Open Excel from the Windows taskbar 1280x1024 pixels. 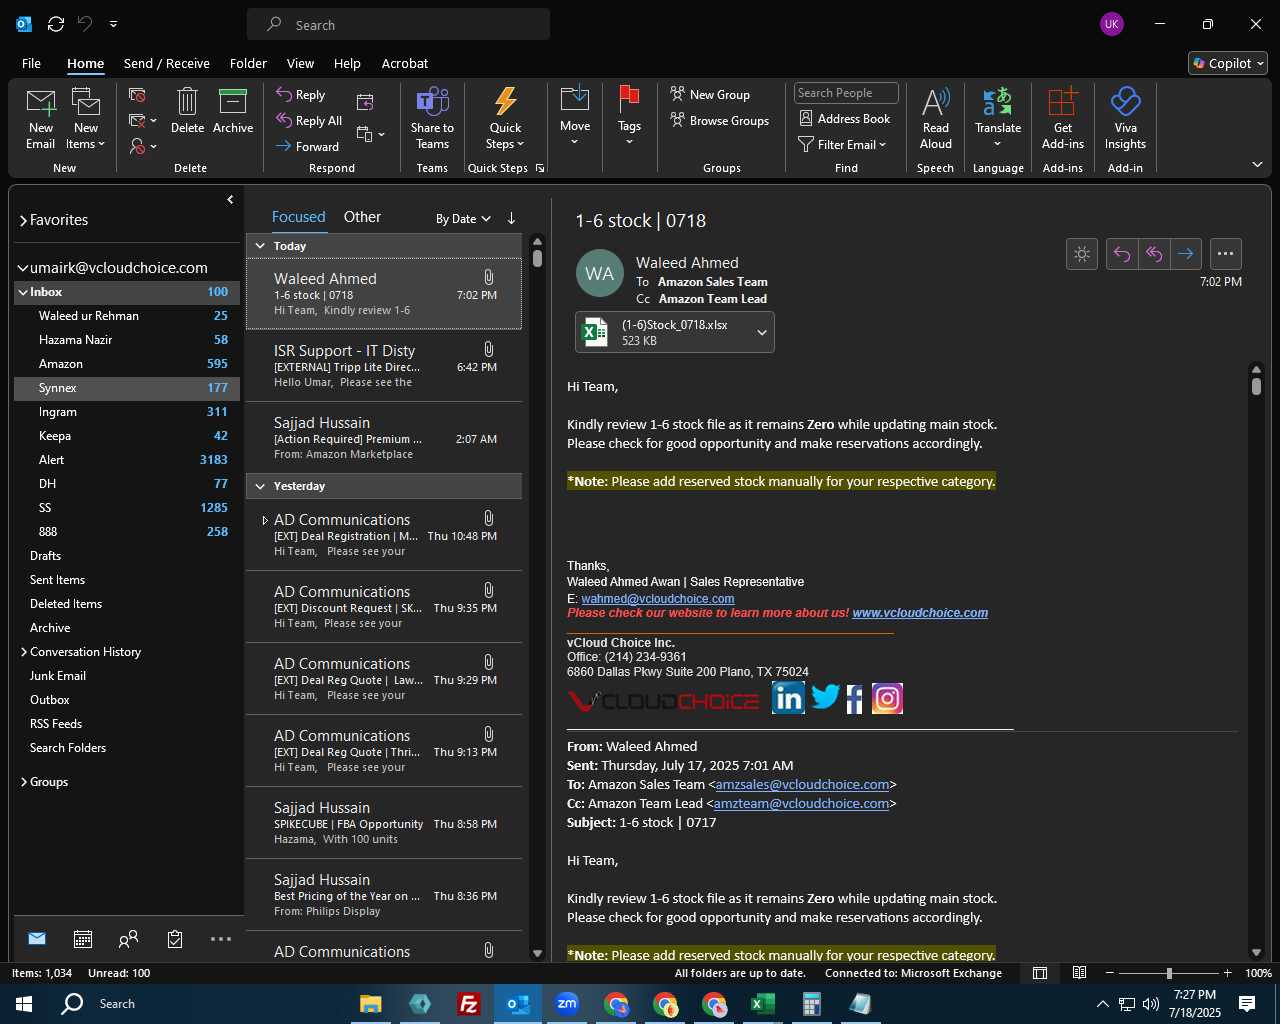(x=762, y=1004)
